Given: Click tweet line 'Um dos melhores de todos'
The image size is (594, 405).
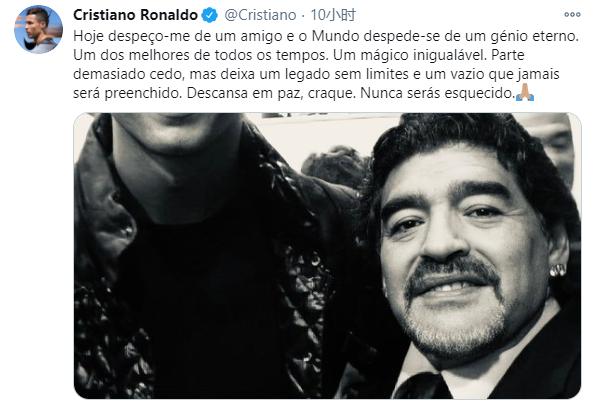Looking at the screenshot, I should [299, 55].
